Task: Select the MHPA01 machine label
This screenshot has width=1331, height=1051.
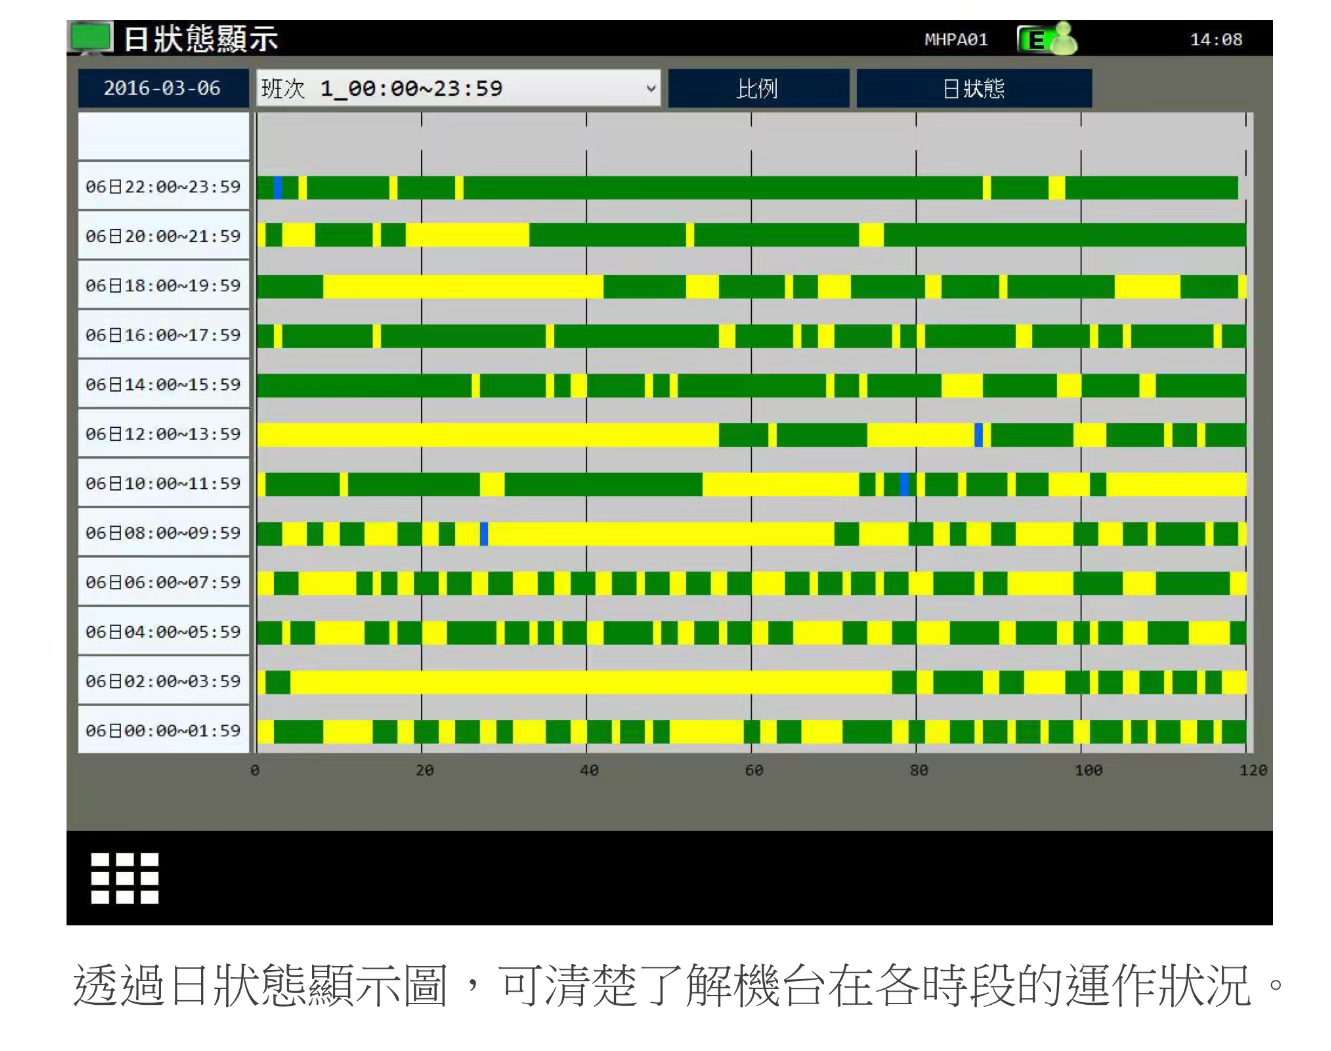Action: point(956,39)
